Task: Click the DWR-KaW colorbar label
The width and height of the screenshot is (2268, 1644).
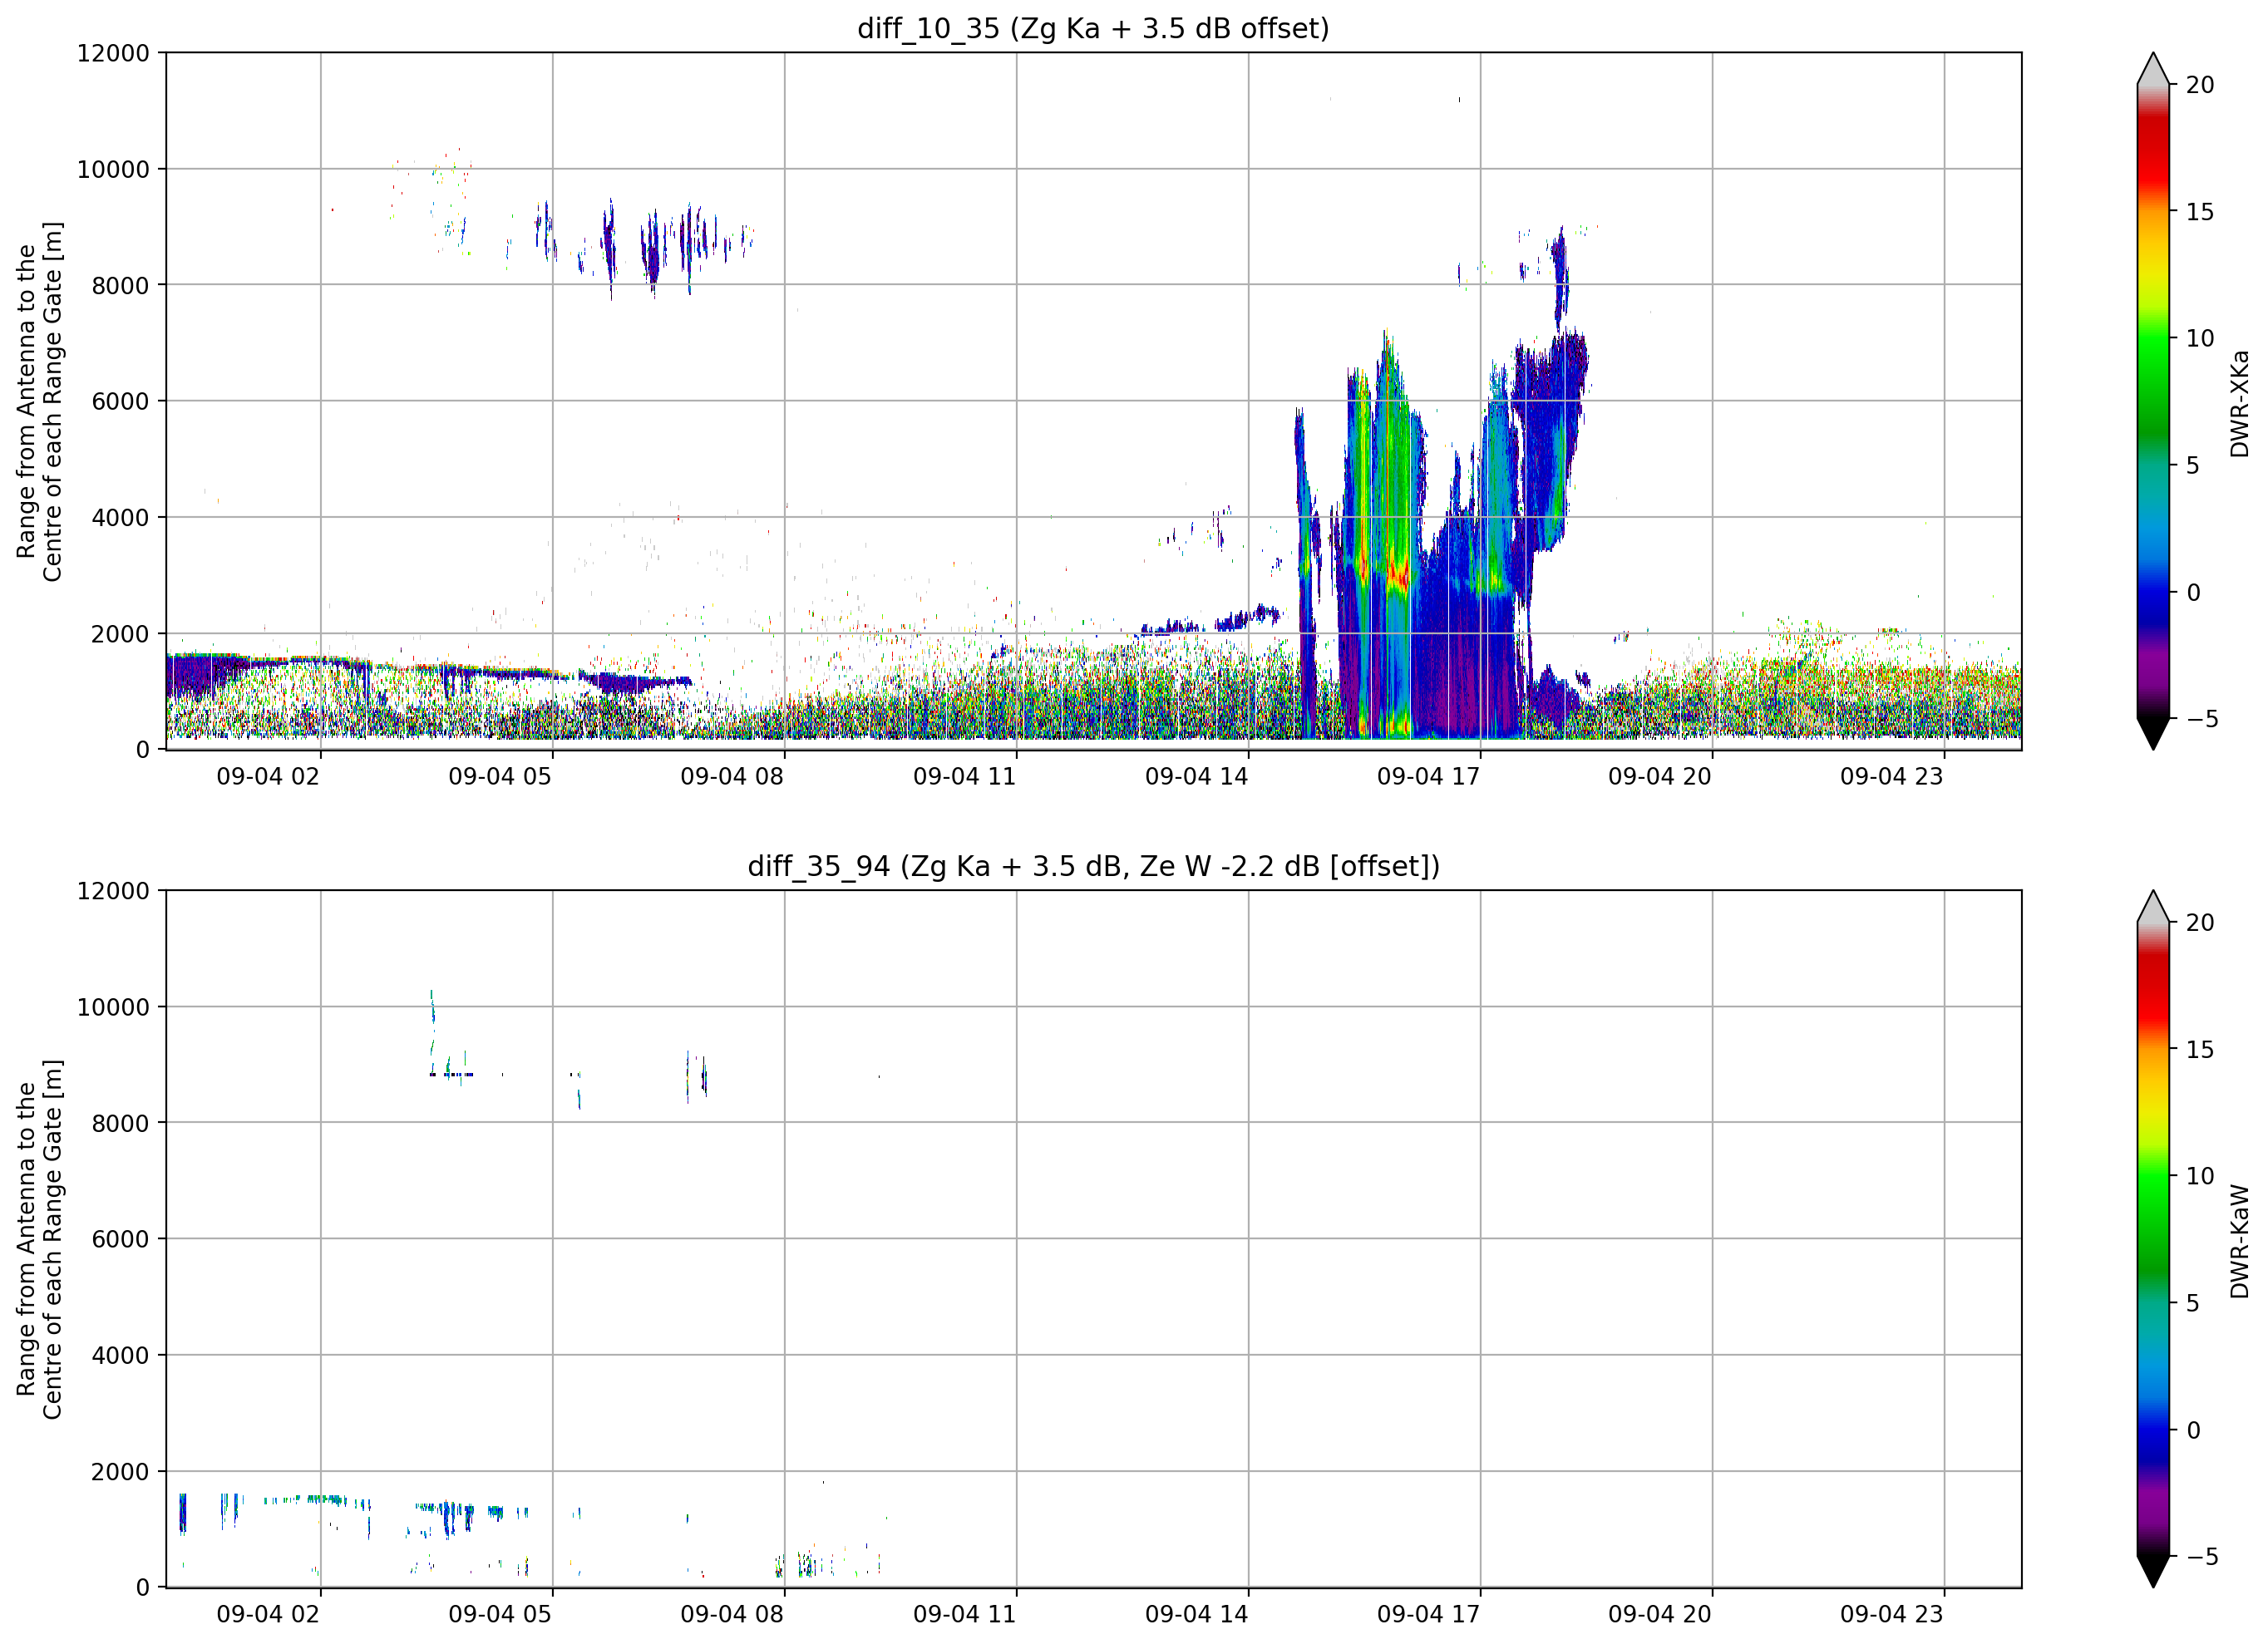Action: [x=2240, y=1241]
